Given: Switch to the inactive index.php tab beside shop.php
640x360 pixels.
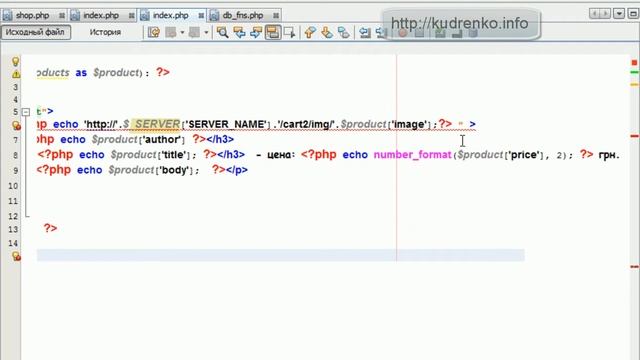Looking at the screenshot, I should 101,16.
